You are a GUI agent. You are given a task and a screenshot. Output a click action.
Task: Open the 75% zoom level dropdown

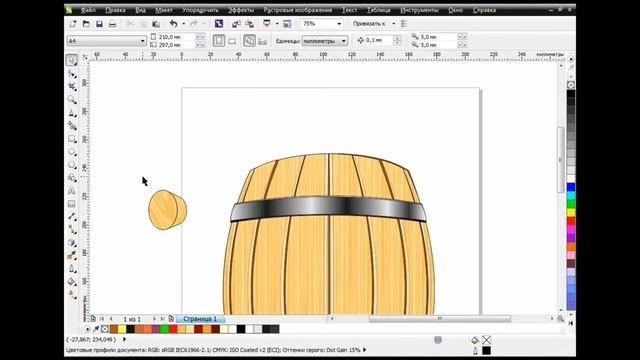[339, 24]
